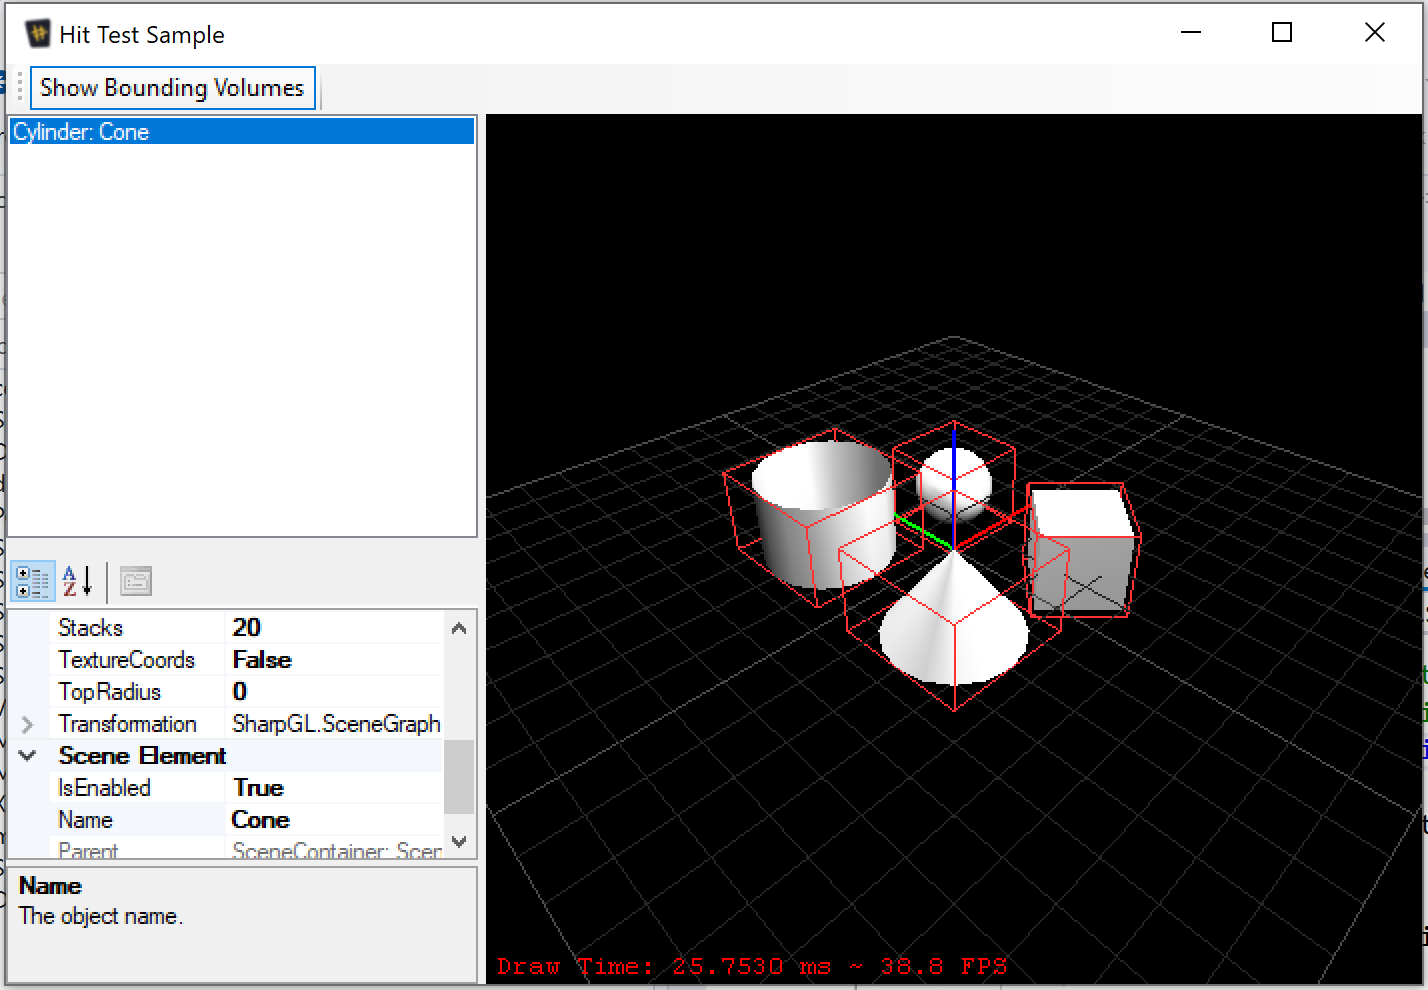1428x990 pixels.
Task: Click property grid scroll down arrow
Action: click(459, 843)
